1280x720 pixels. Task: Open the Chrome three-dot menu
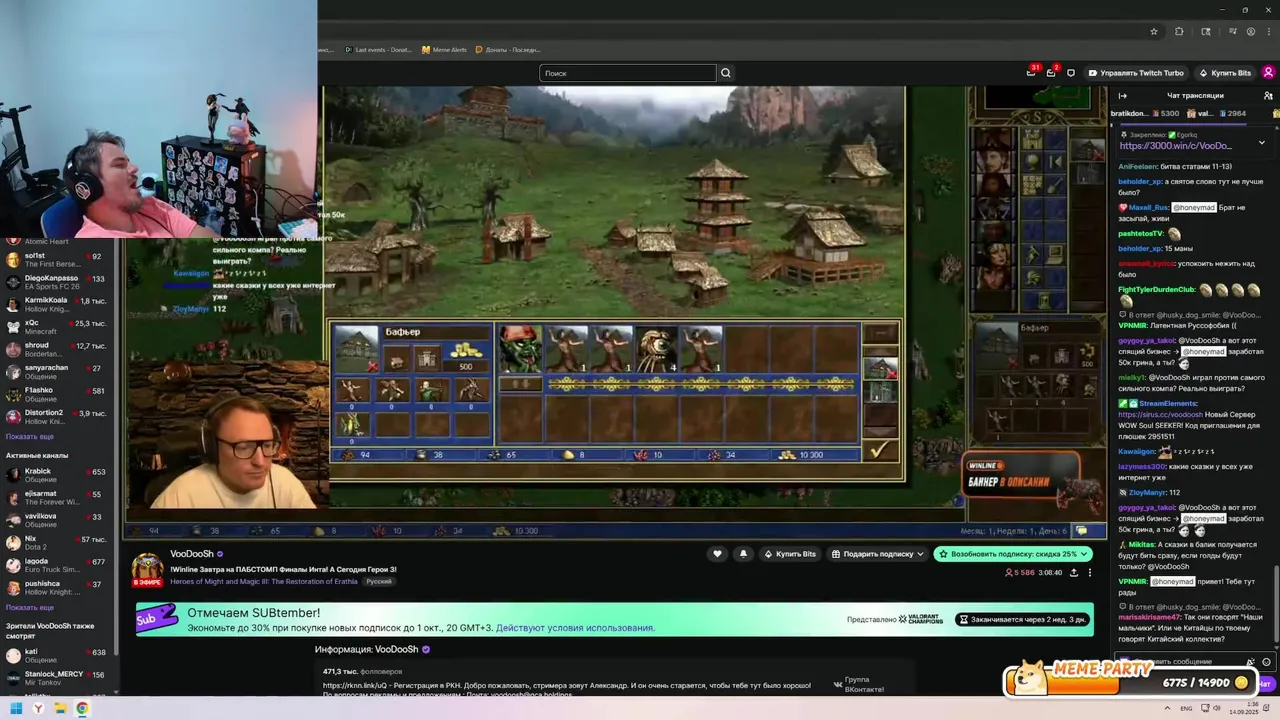(x=1268, y=31)
